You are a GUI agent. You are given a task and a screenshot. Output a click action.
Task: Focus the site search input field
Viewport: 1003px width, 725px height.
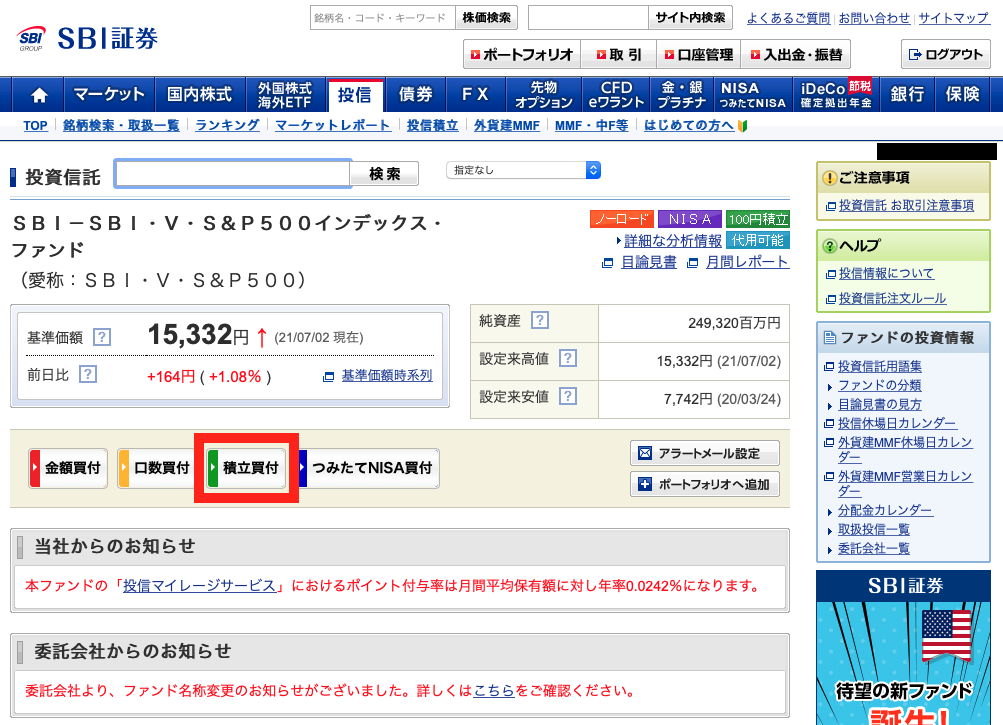pos(588,18)
